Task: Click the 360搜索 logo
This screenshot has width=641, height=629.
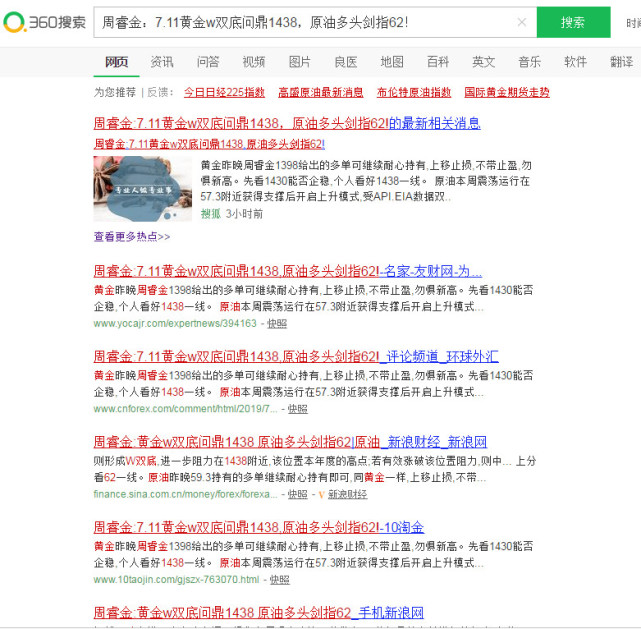Action: 45,22
